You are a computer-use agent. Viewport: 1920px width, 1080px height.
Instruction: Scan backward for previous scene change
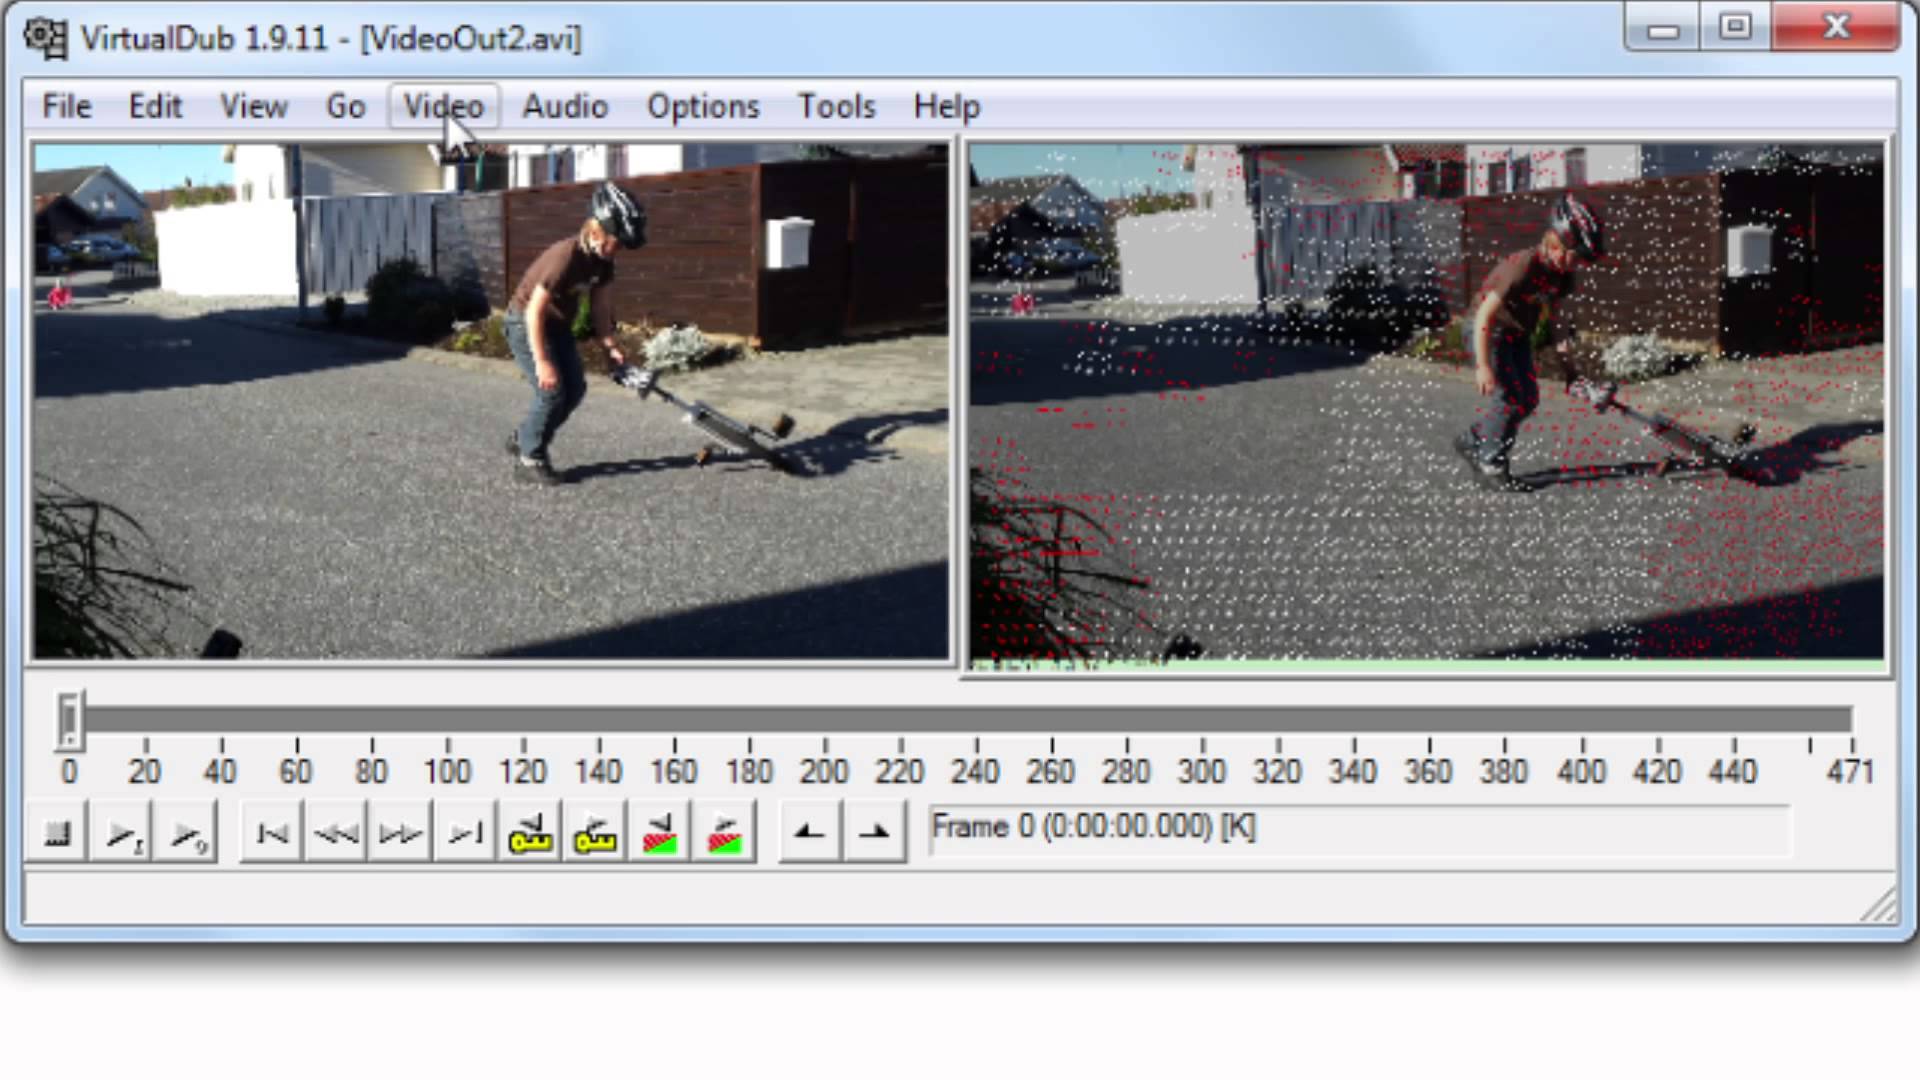tap(660, 832)
